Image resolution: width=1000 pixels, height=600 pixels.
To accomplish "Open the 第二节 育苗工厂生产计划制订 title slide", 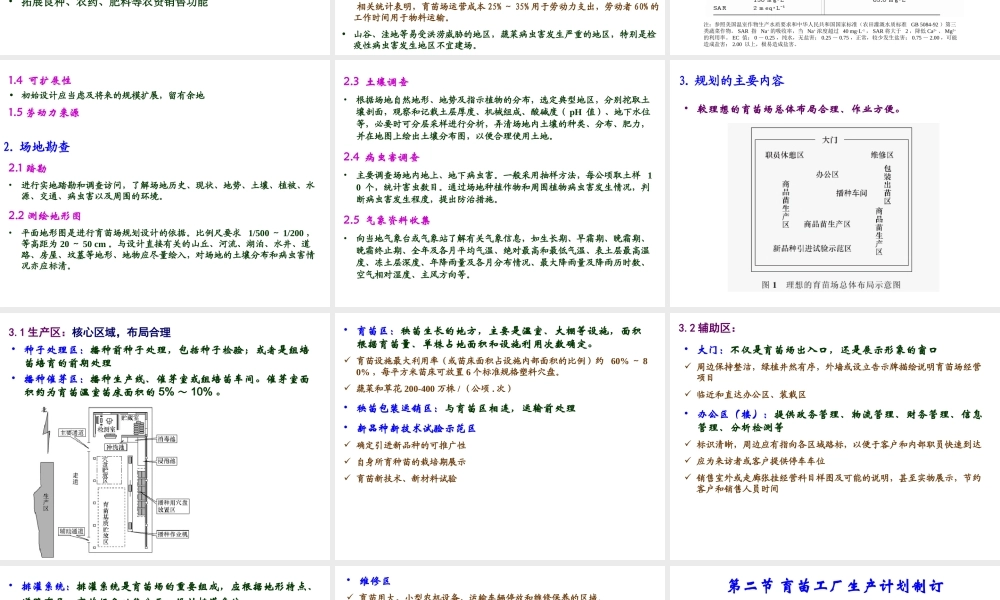I will click(834, 586).
